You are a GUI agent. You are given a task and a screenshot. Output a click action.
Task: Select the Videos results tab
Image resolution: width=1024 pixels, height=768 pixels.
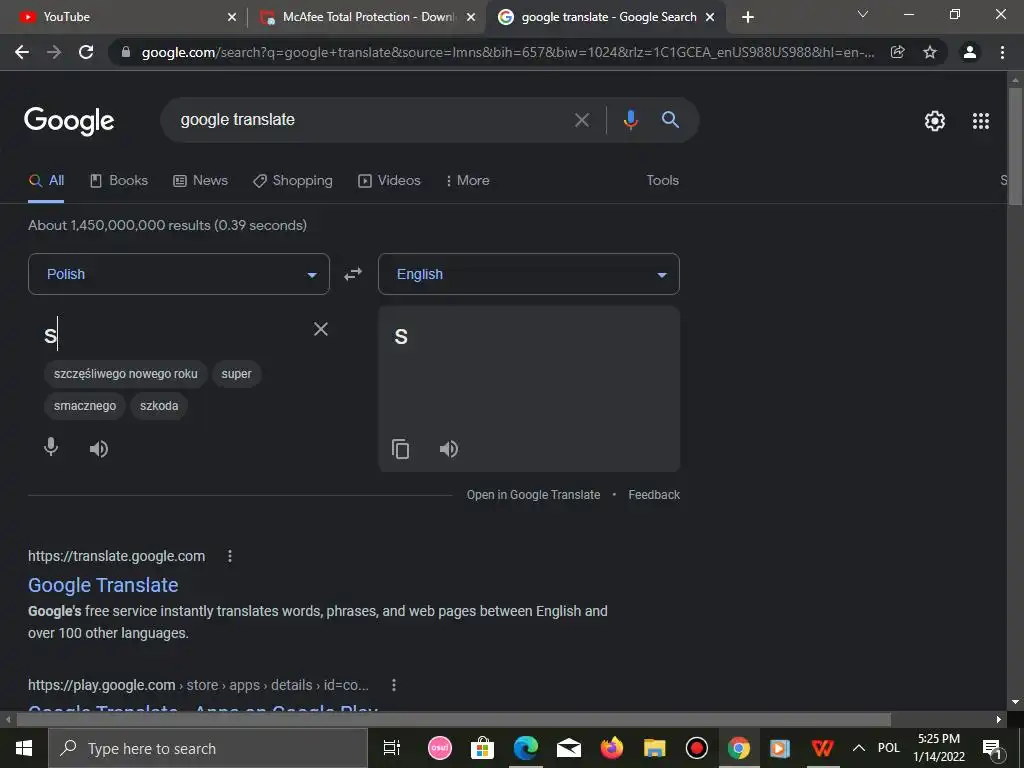(389, 181)
